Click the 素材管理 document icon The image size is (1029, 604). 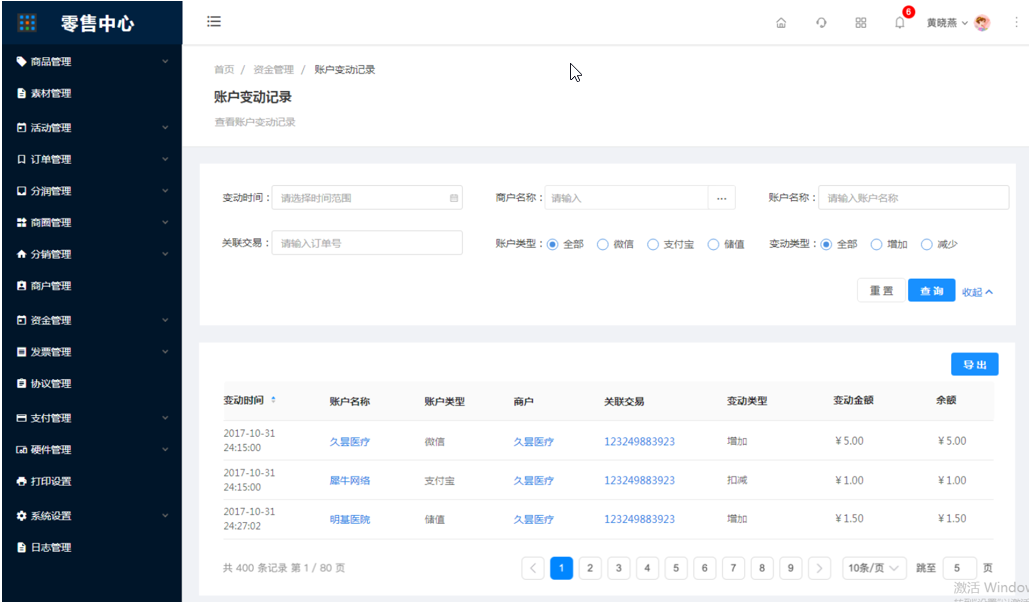pyautogui.click(x=21, y=93)
